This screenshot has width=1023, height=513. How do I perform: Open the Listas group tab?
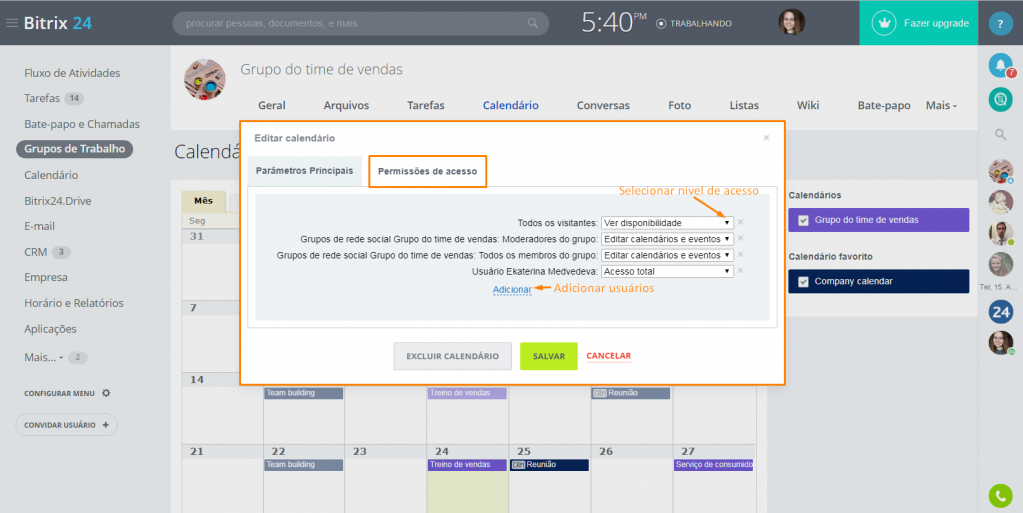tap(744, 105)
